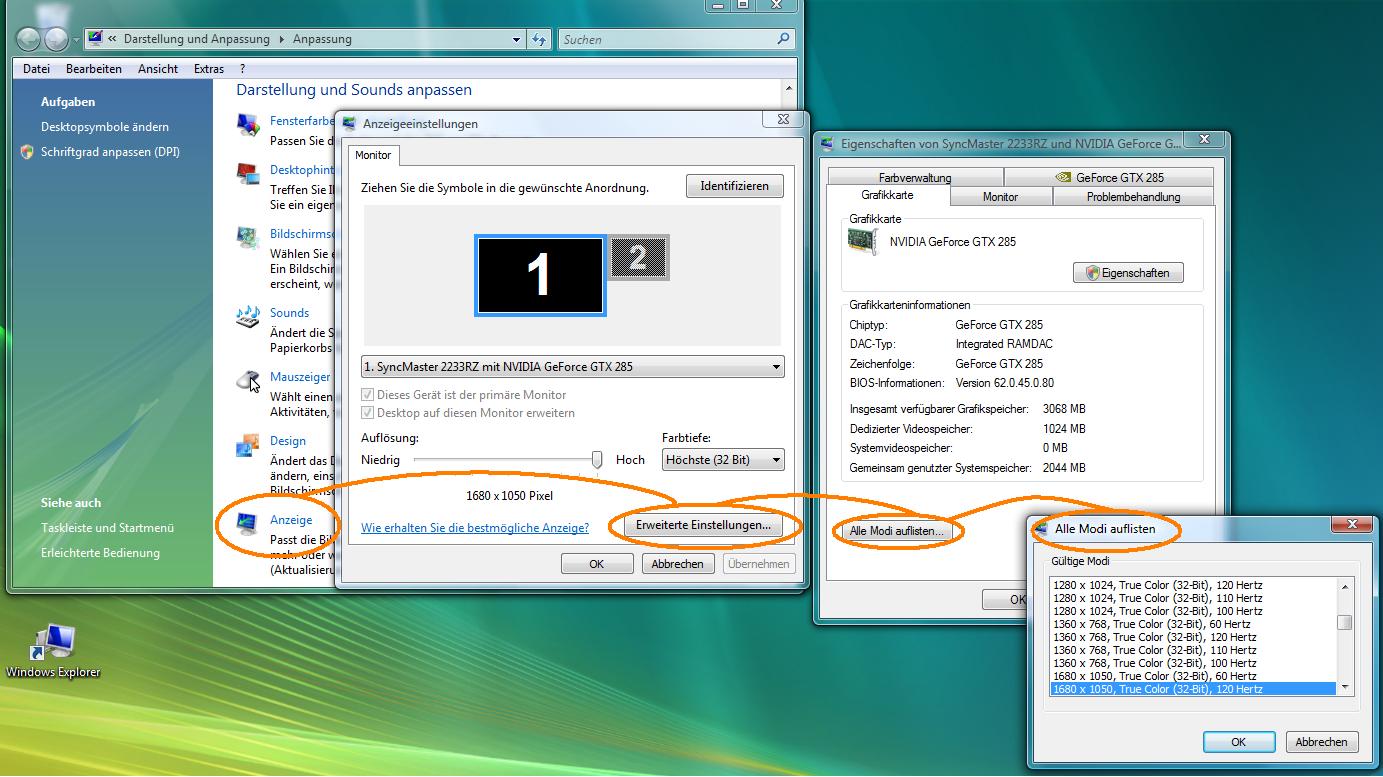The width and height of the screenshot is (1383, 777).
Task: Open Desktophintergrund icon
Action: coord(248,175)
